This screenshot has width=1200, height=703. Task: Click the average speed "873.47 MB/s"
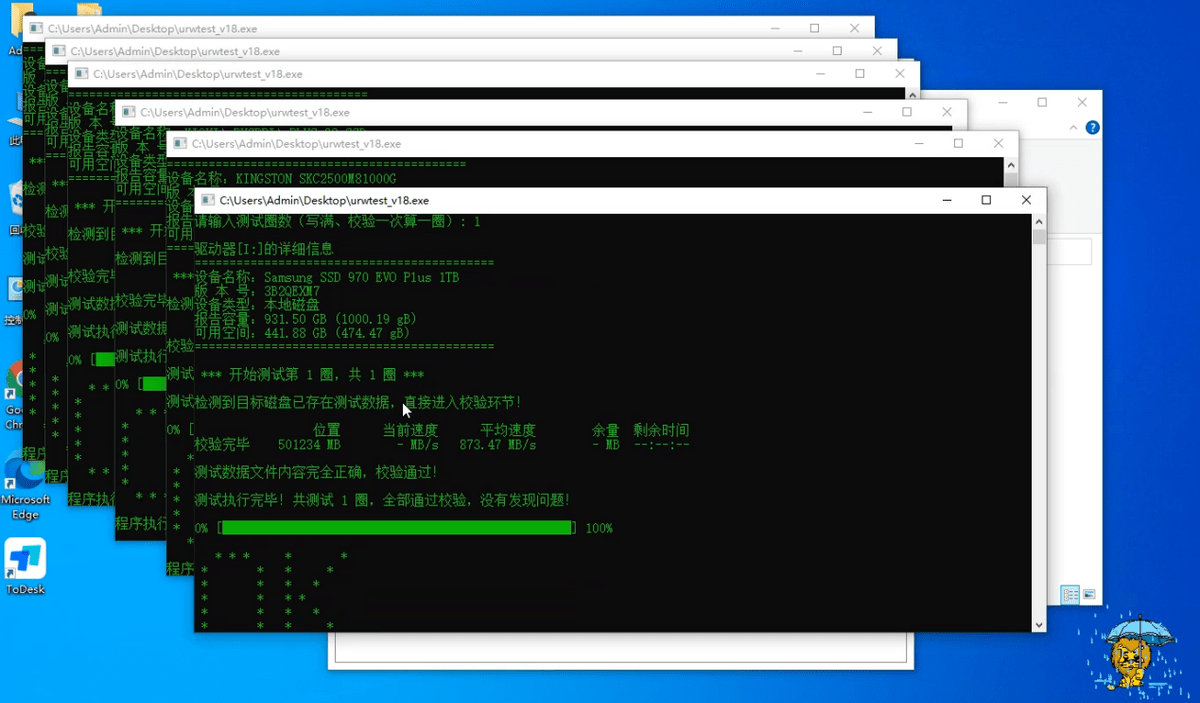(498, 444)
